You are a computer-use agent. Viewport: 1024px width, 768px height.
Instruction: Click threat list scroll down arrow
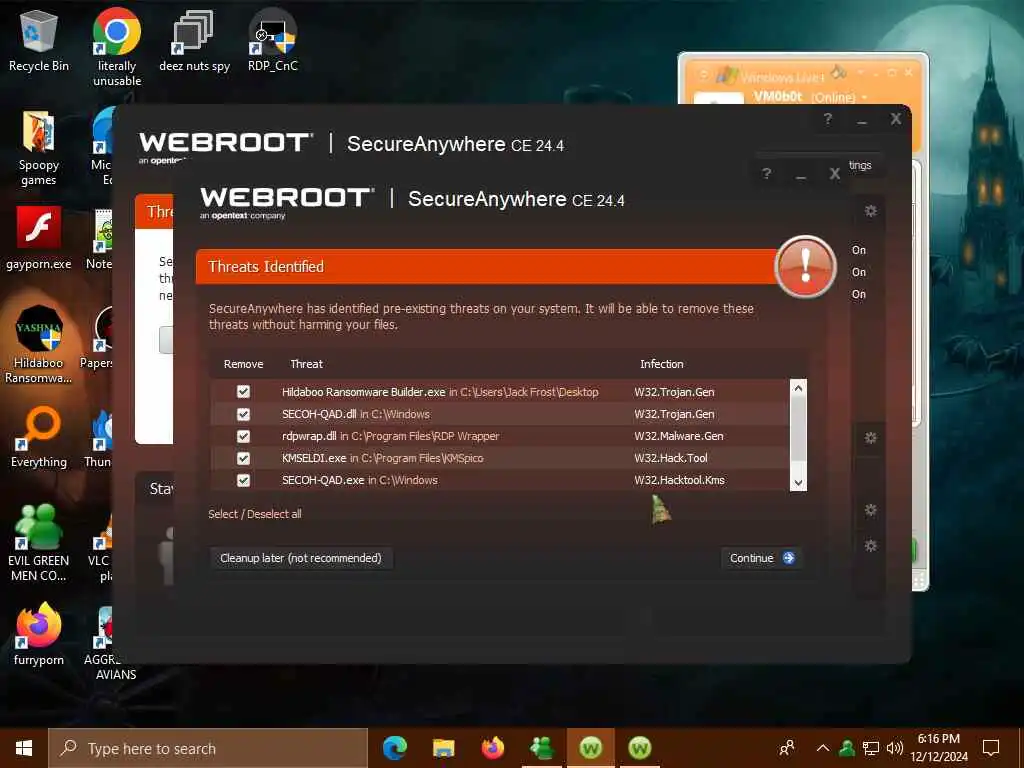coord(798,483)
